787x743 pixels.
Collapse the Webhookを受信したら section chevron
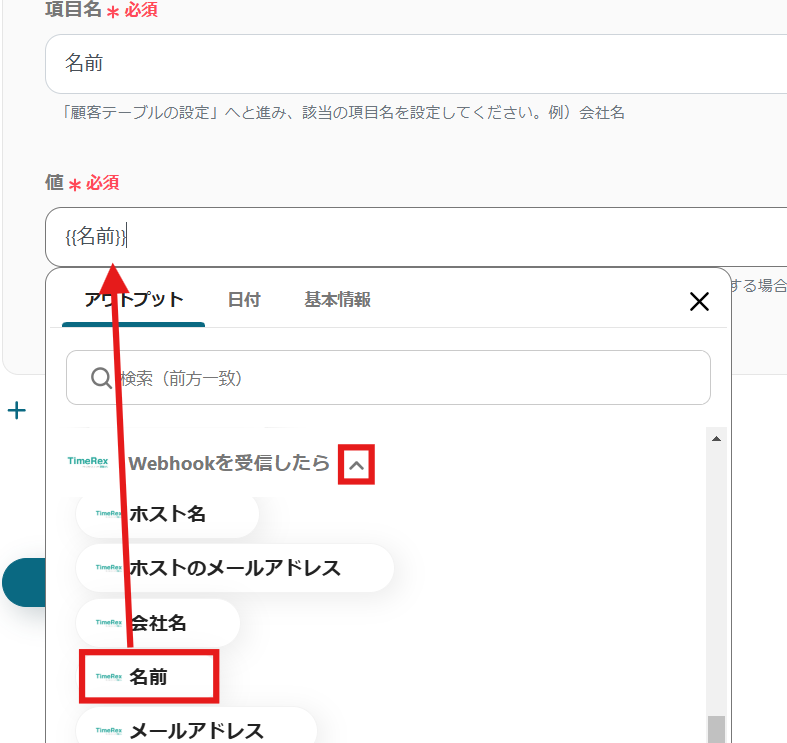tap(356, 465)
